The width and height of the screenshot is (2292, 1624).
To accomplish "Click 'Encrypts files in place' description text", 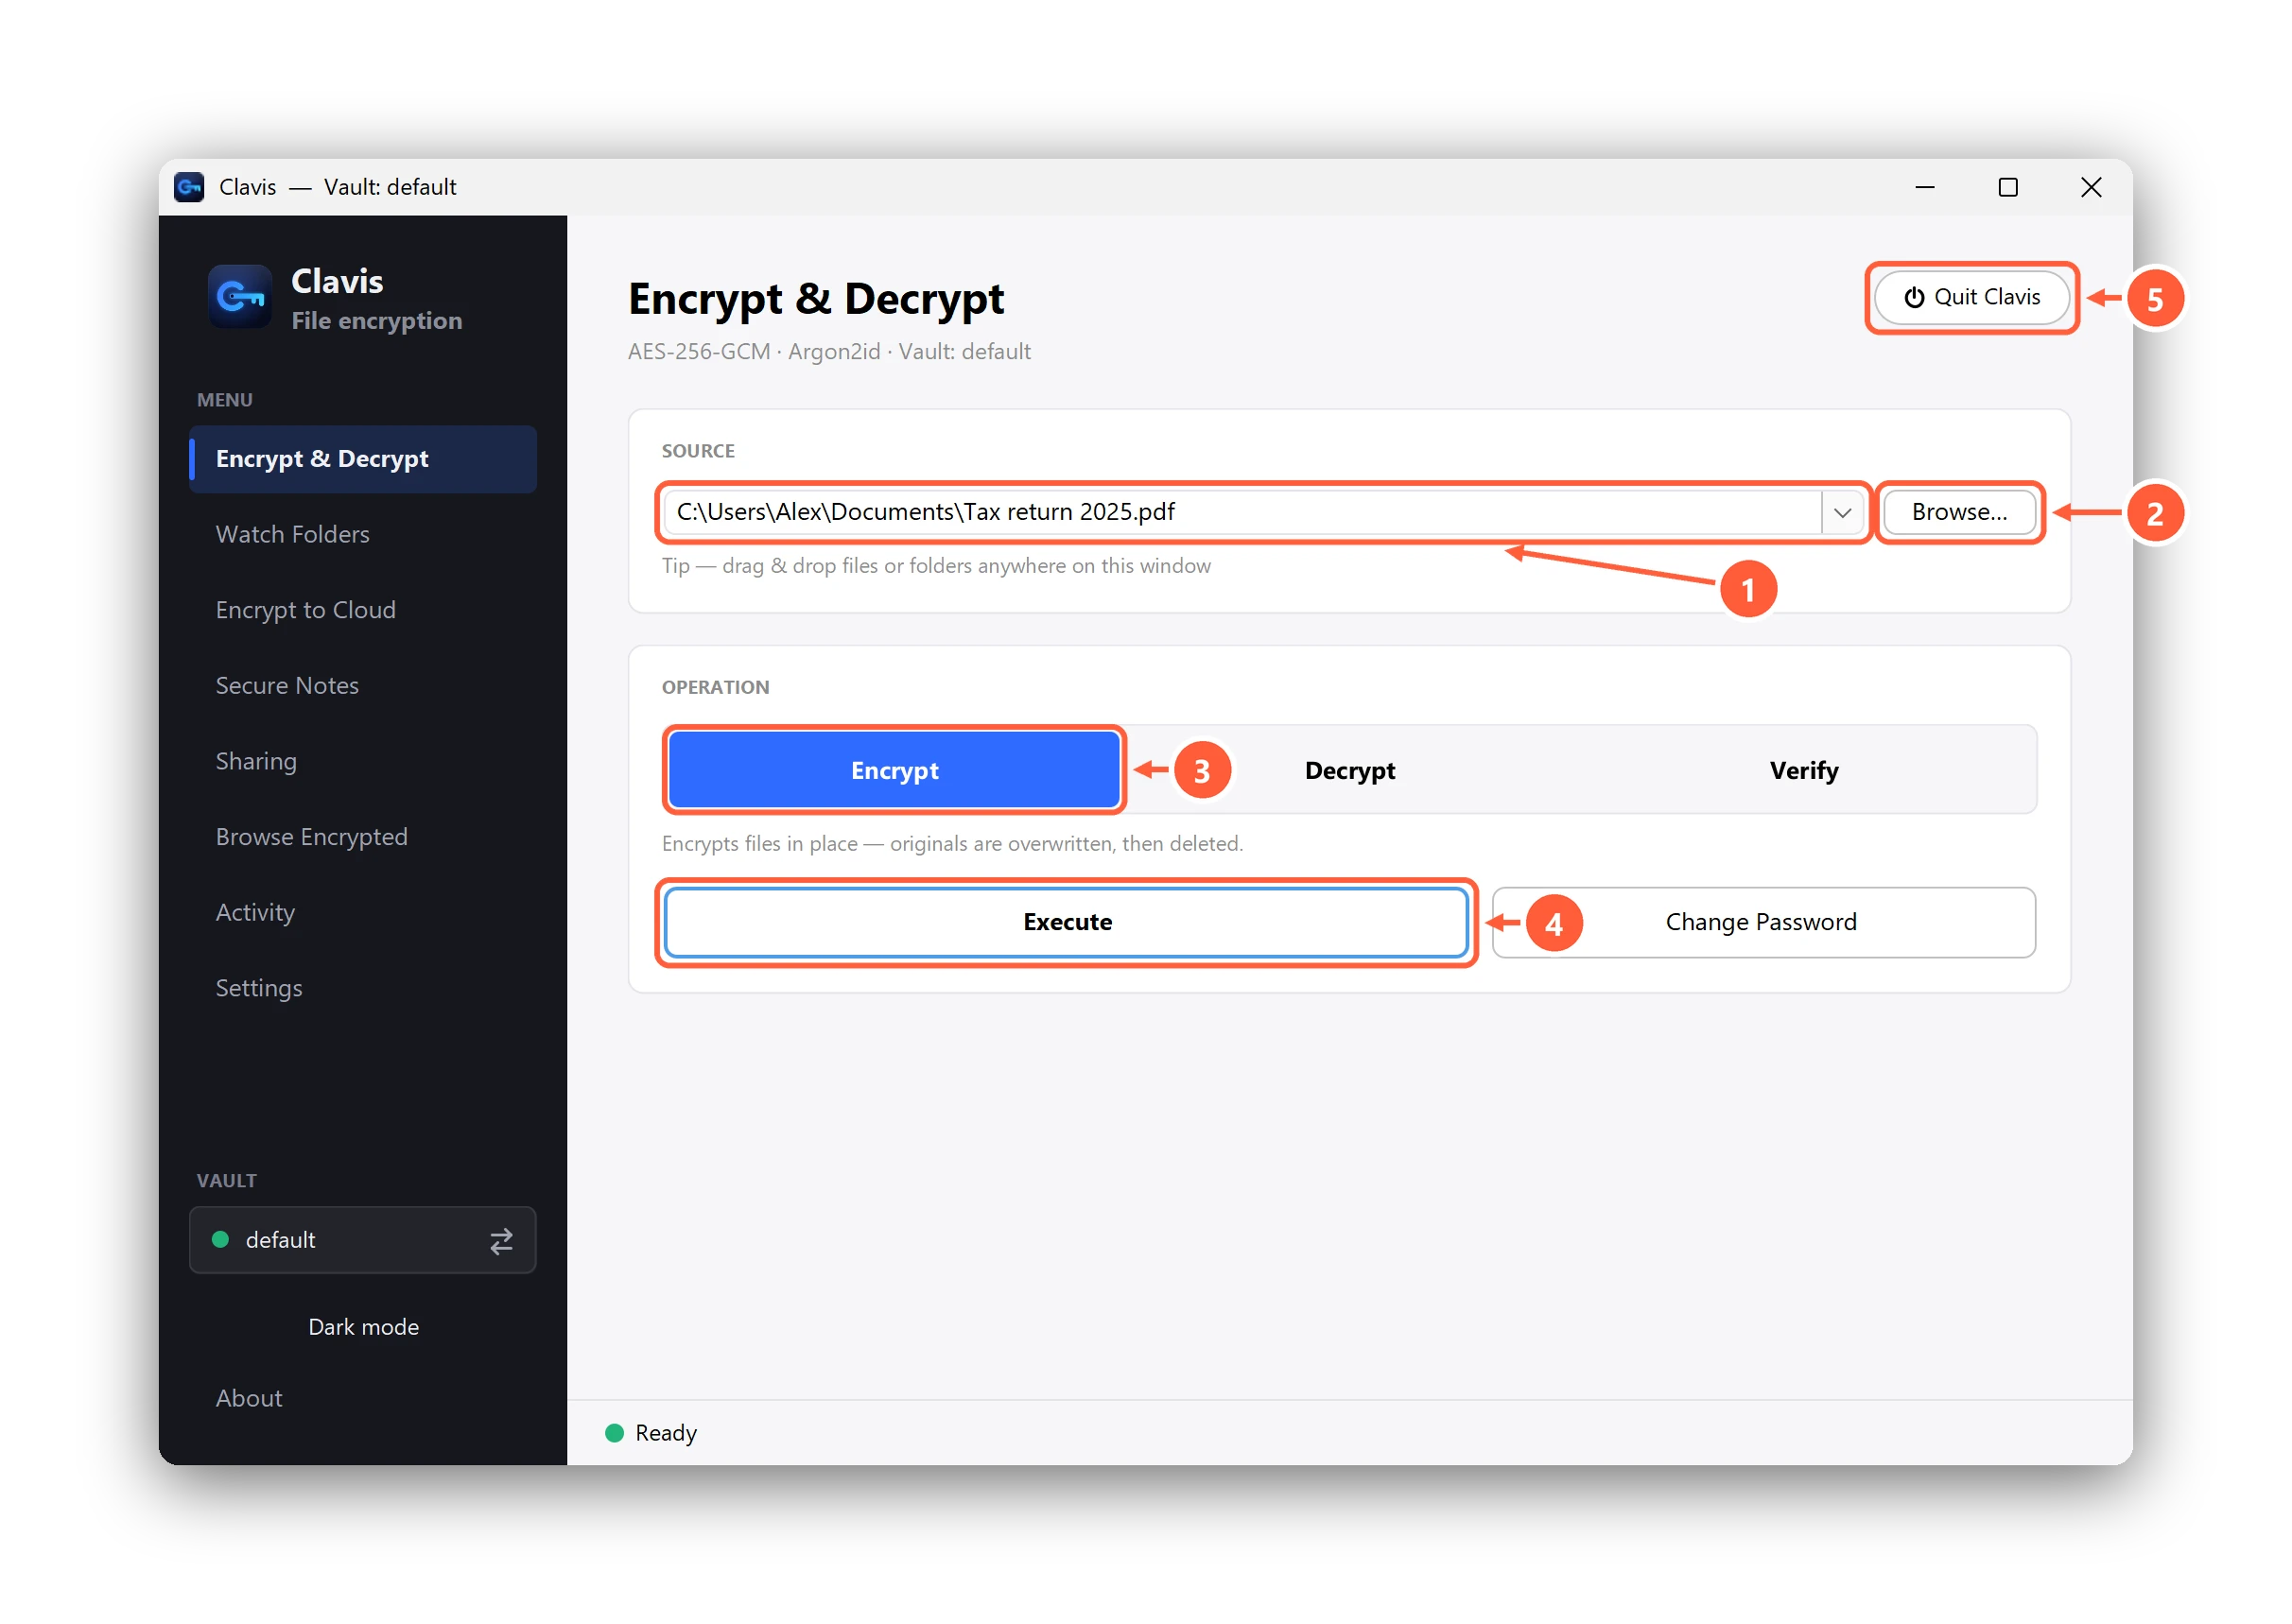I will (x=952, y=843).
